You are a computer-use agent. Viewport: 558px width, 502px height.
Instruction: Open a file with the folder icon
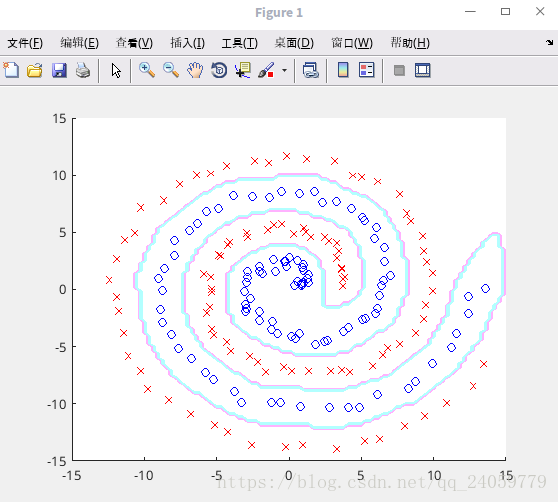click(35, 70)
